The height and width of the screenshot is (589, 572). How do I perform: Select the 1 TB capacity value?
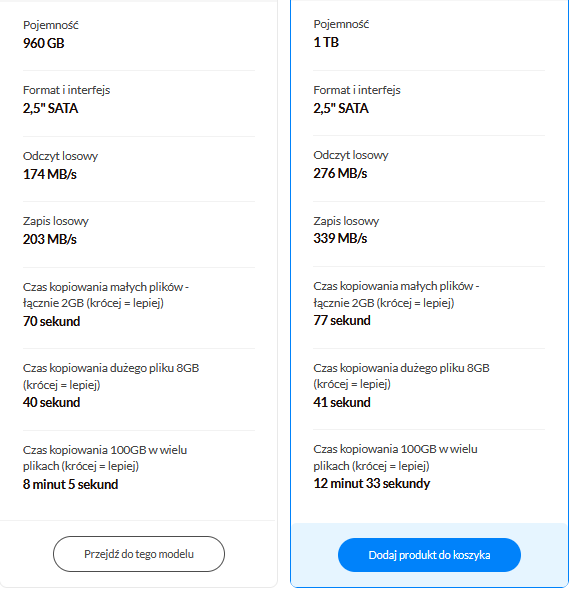pyautogui.click(x=326, y=42)
